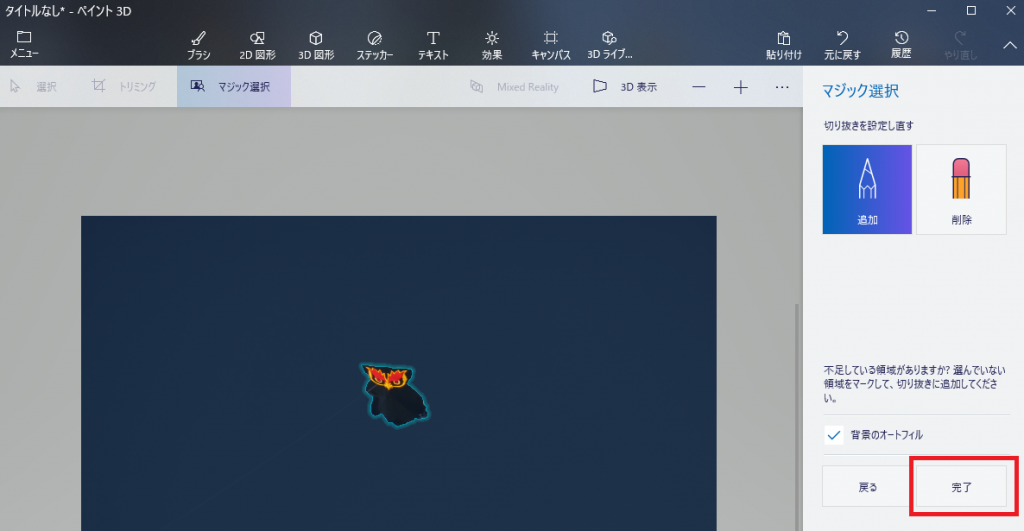The image size is (1024, 531).
Task: Collapse the ribbon with the chevron
Action: [x=1010, y=45]
